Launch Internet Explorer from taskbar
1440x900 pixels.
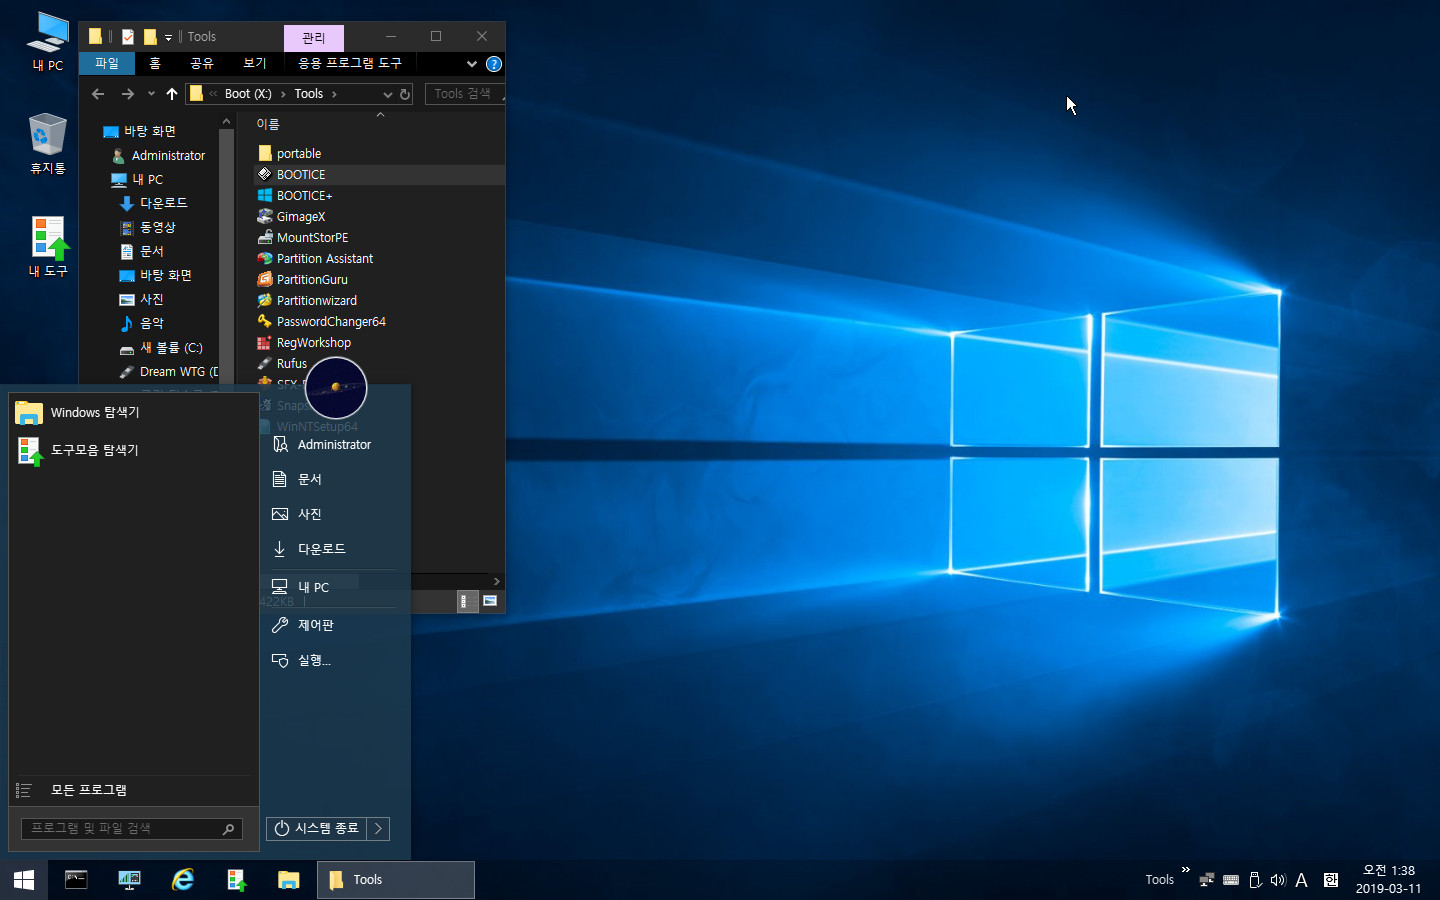click(183, 880)
